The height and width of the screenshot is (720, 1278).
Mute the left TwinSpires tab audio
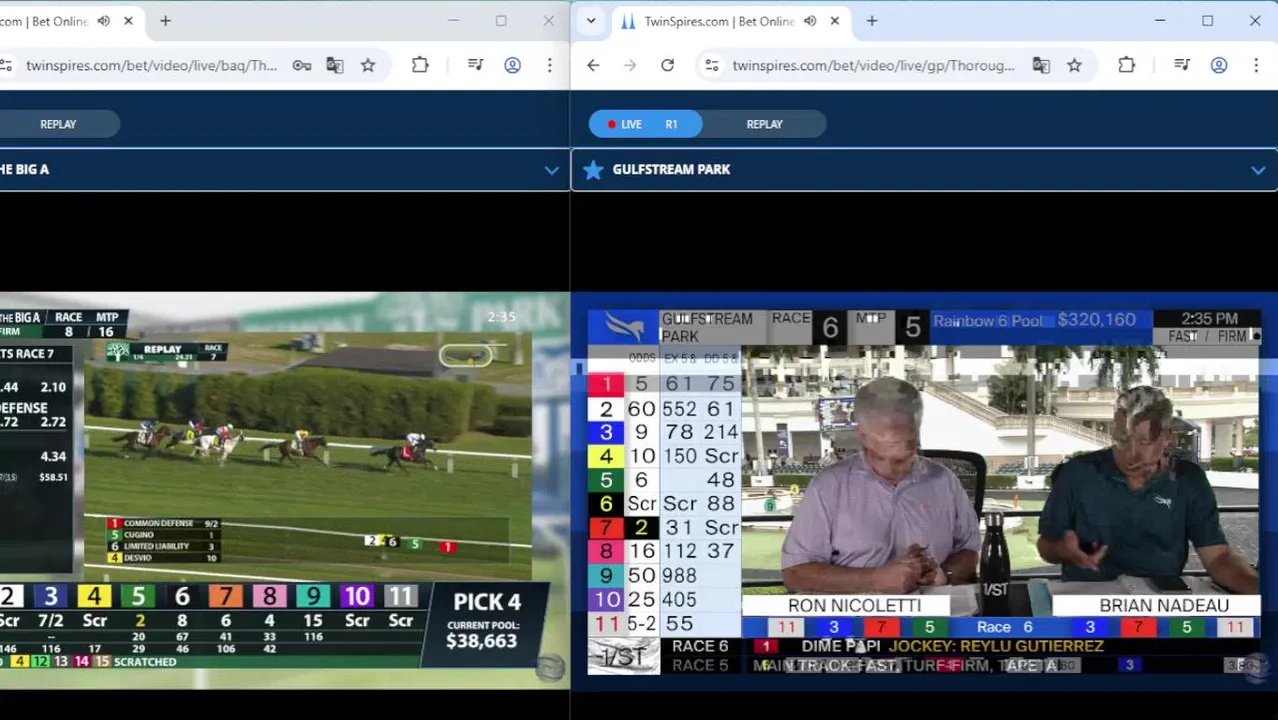coord(104,21)
